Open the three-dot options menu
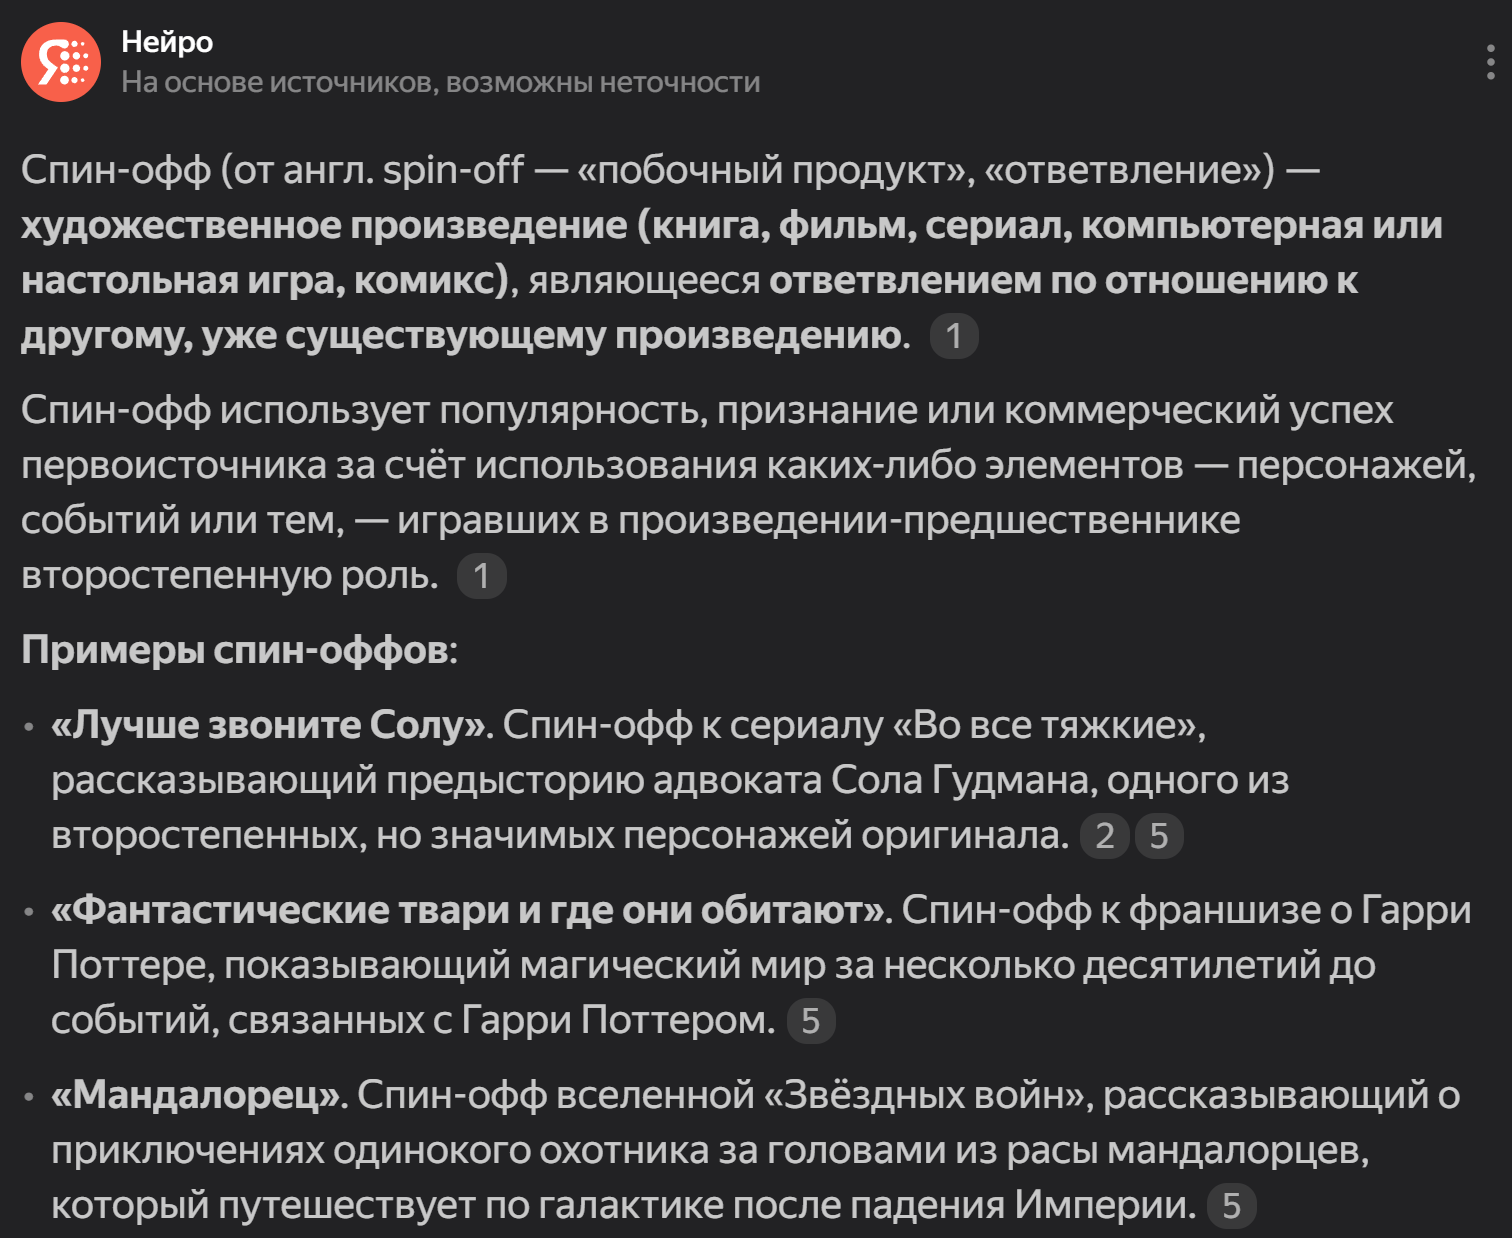Image resolution: width=1512 pixels, height=1238 pixels. pyautogui.click(x=1490, y=62)
